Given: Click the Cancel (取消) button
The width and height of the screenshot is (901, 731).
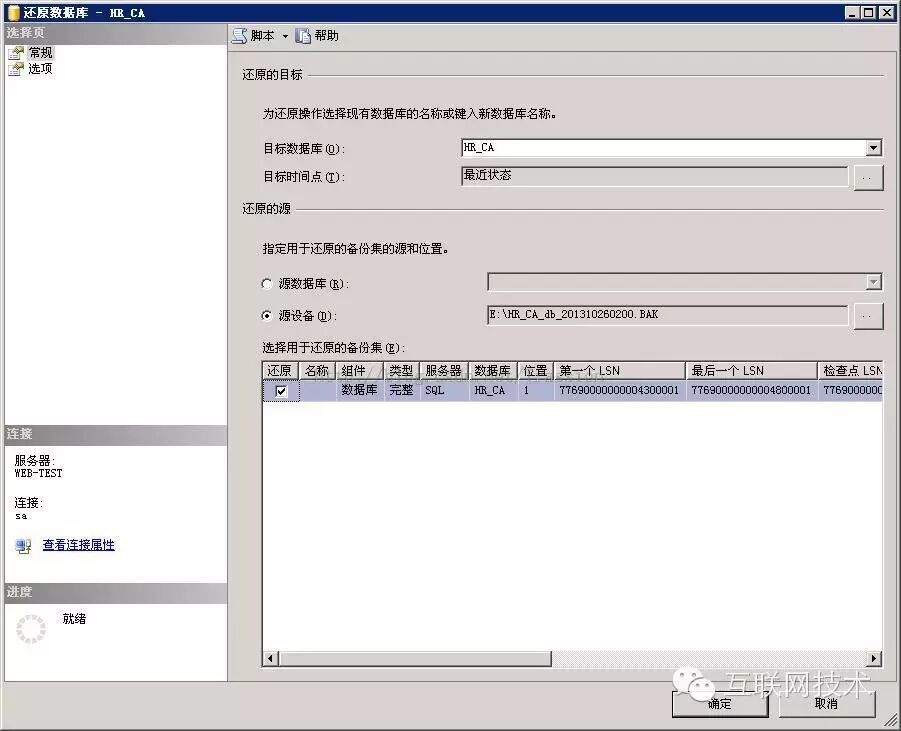Looking at the screenshot, I should (826, 704).
